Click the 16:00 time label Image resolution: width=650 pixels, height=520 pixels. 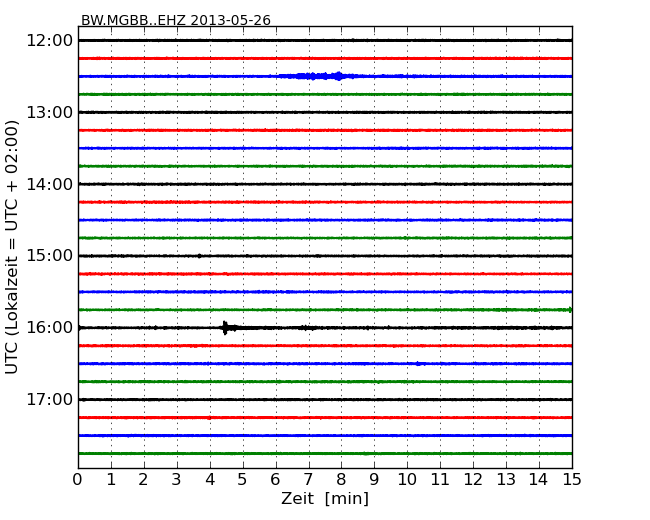click(x=50, y=328)
